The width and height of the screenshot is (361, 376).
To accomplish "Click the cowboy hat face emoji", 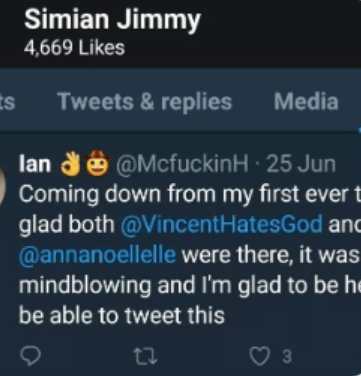I will pyautogui.click(x=97, y=164).
